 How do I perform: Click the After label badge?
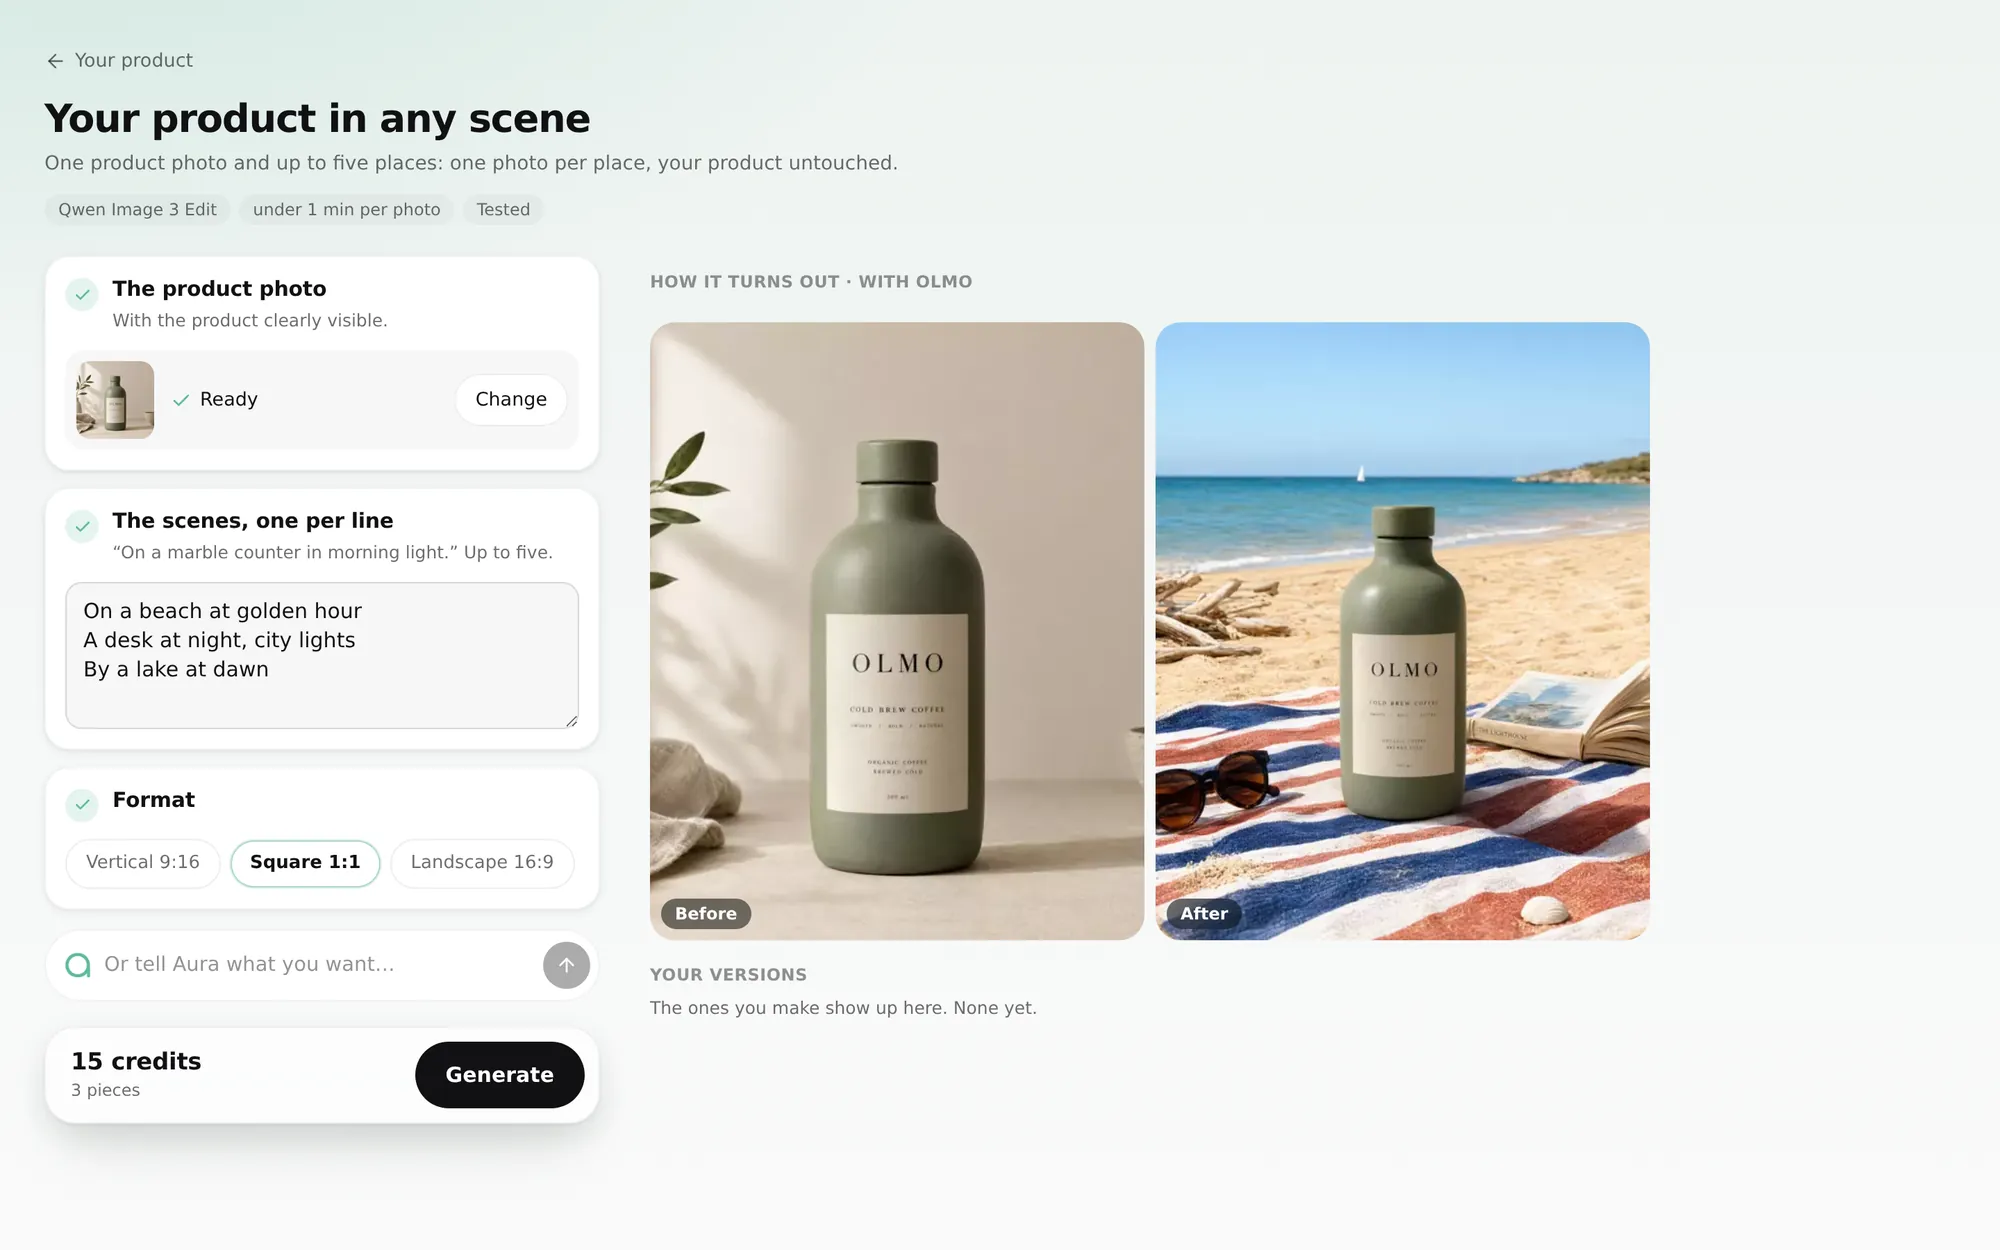[1204, 914]
